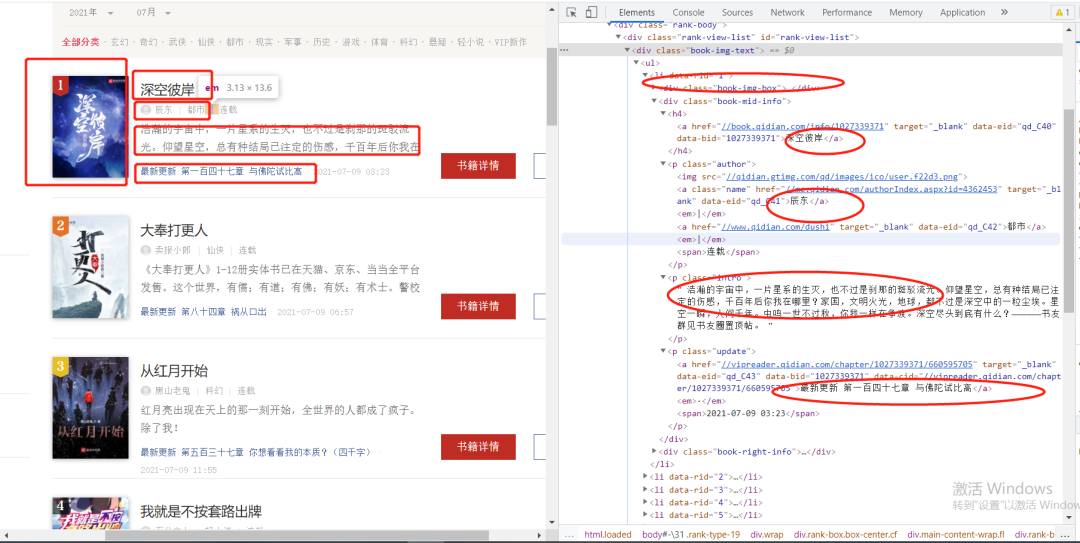Collapse the p class author node
The width and height of the screenshot is (1080, 543).
tap(663, 164)
